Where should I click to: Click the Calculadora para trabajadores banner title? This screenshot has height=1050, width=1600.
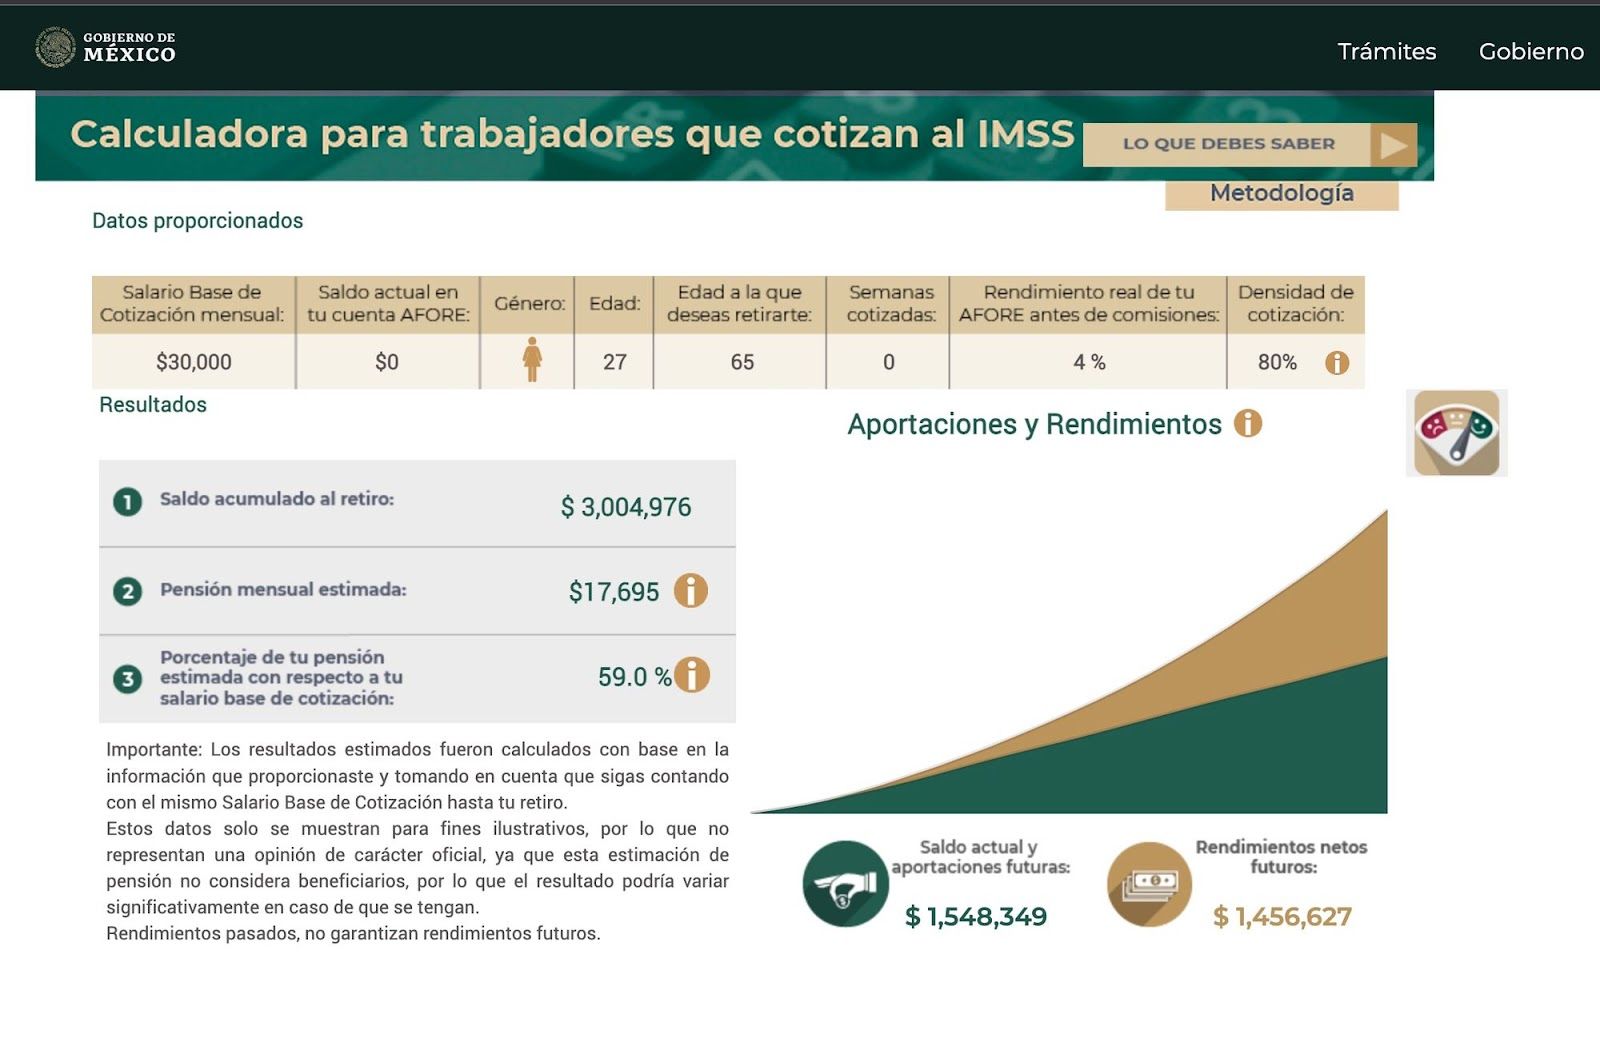(x=572, y=134)
